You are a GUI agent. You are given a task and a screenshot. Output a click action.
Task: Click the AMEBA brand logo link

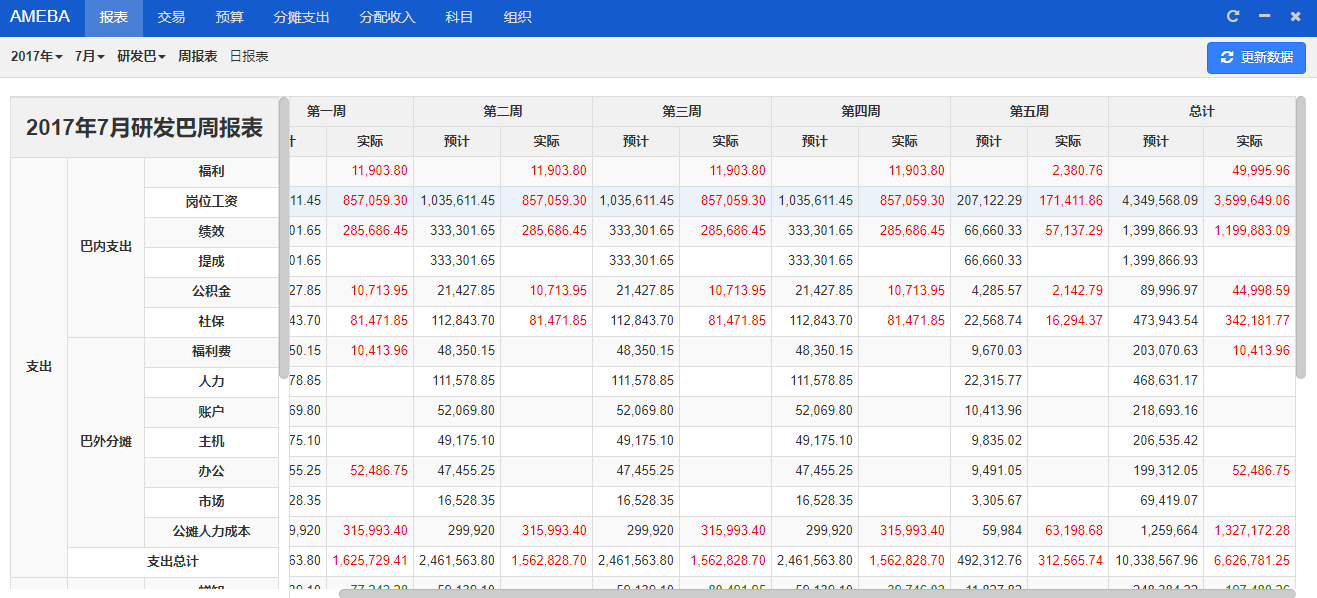tap(40, 18)
